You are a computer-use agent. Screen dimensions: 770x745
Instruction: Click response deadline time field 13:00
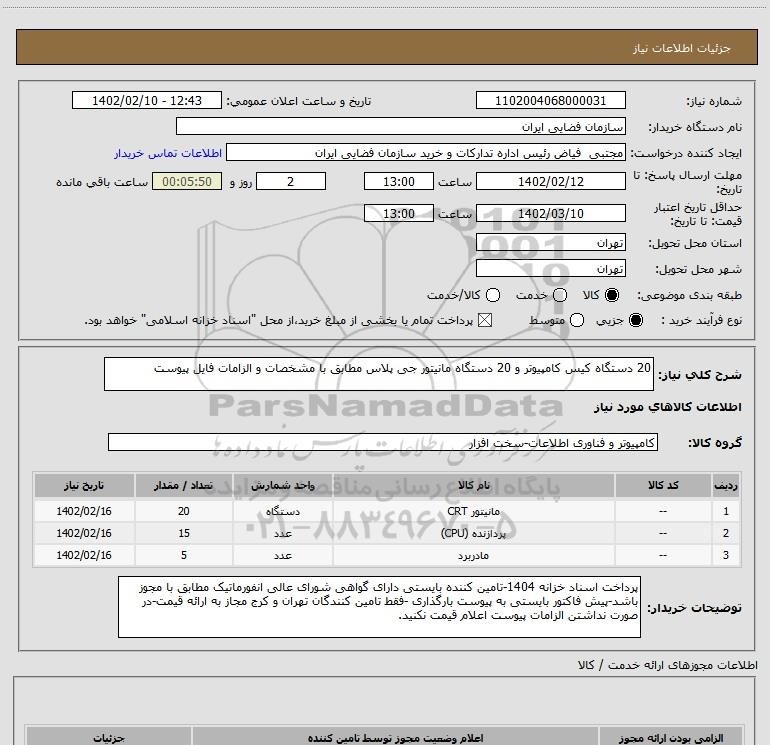(399, 181)
